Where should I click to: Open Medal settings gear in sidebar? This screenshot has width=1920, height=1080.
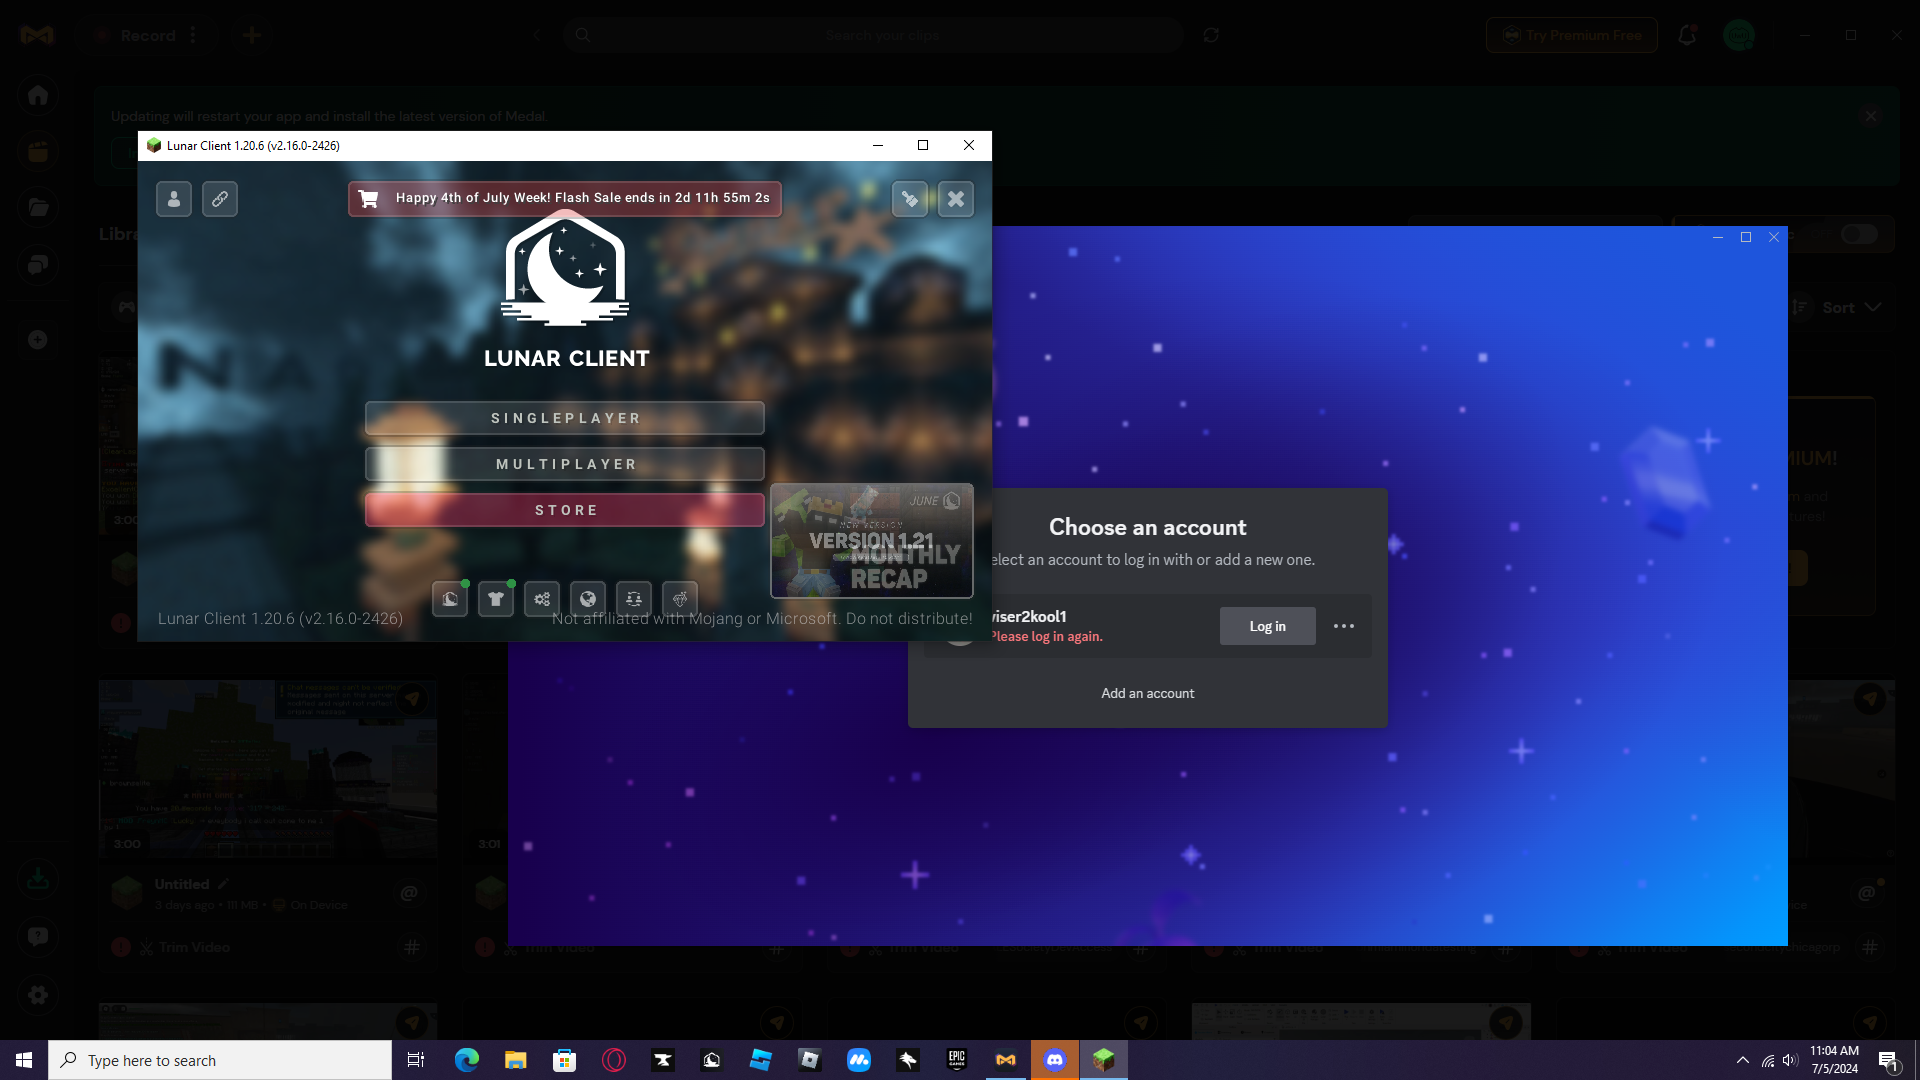tap(38, 995)
